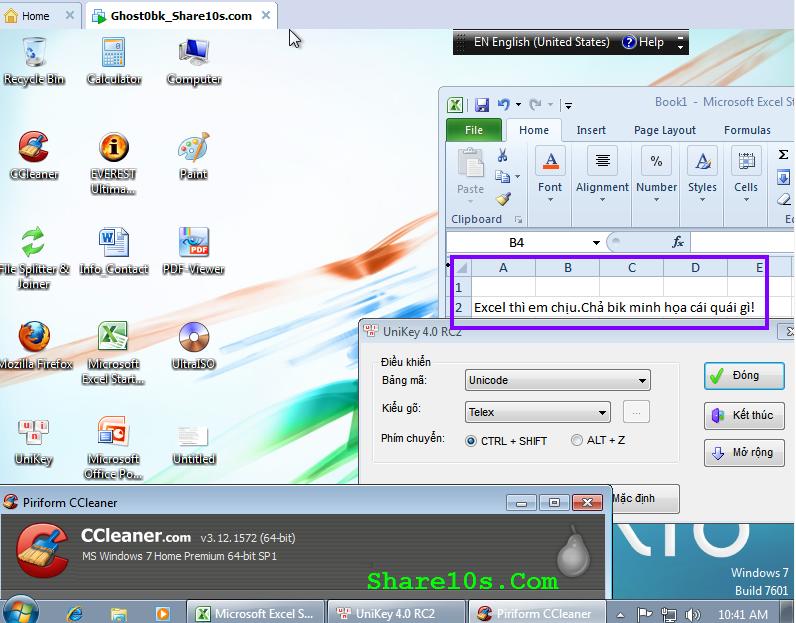Click Save icon in Excel quick access toolbar
Image resolution: width=796 pixels, height=623 pixels.
click(481, 105)
